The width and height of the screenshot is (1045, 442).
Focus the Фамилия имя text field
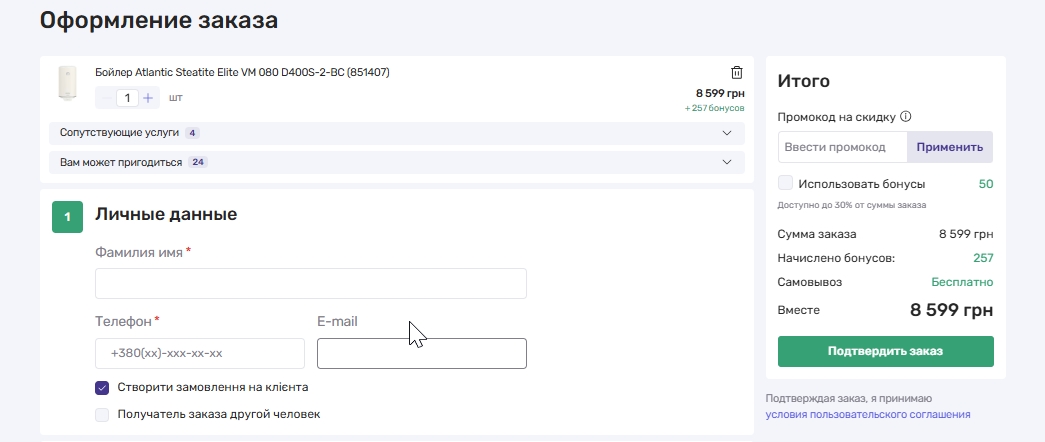coord(310,284)
